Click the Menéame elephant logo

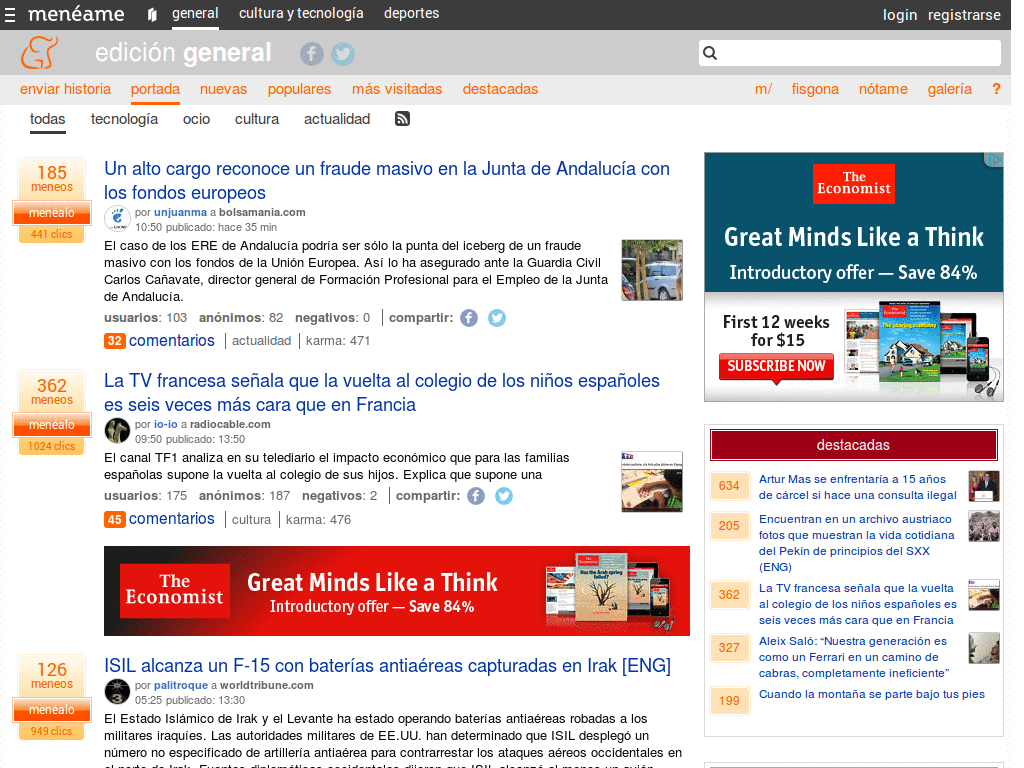point(39,52)
